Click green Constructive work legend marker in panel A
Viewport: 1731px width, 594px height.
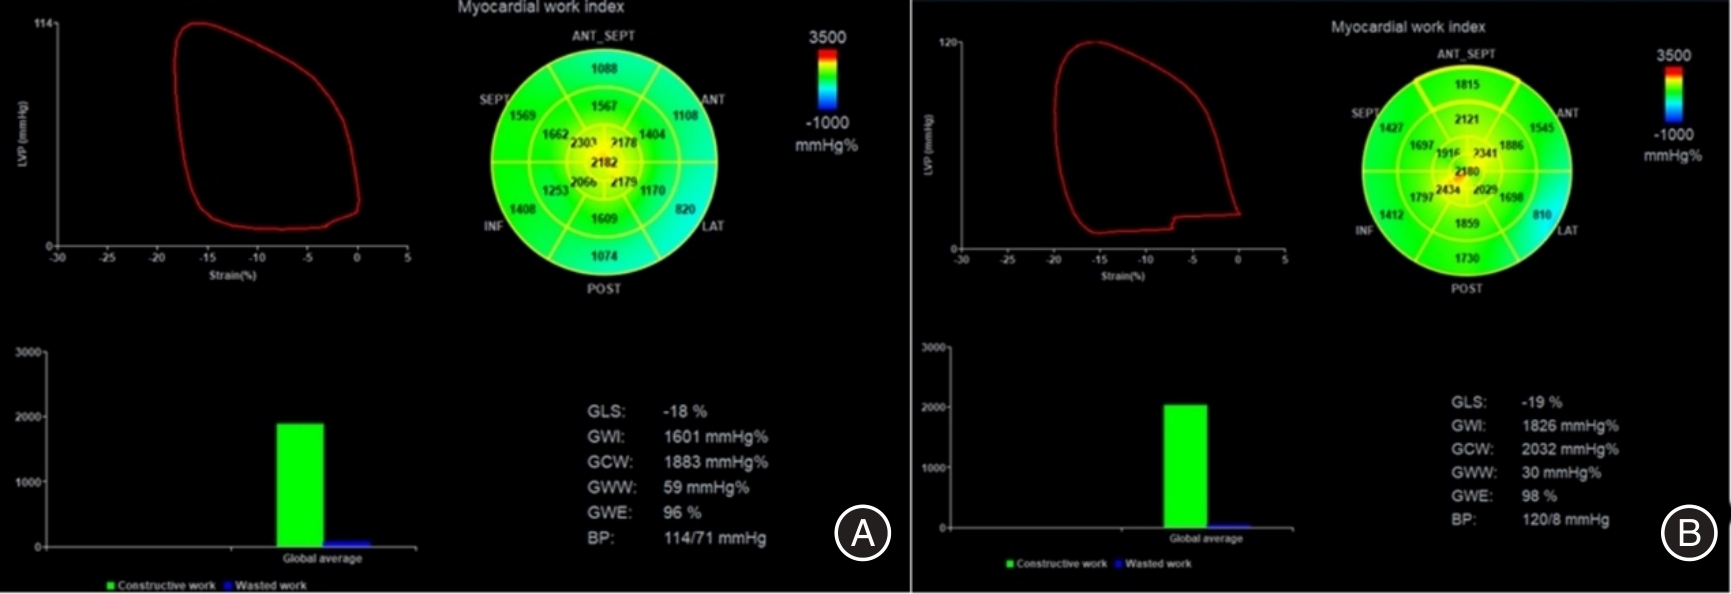pos(111,585)
